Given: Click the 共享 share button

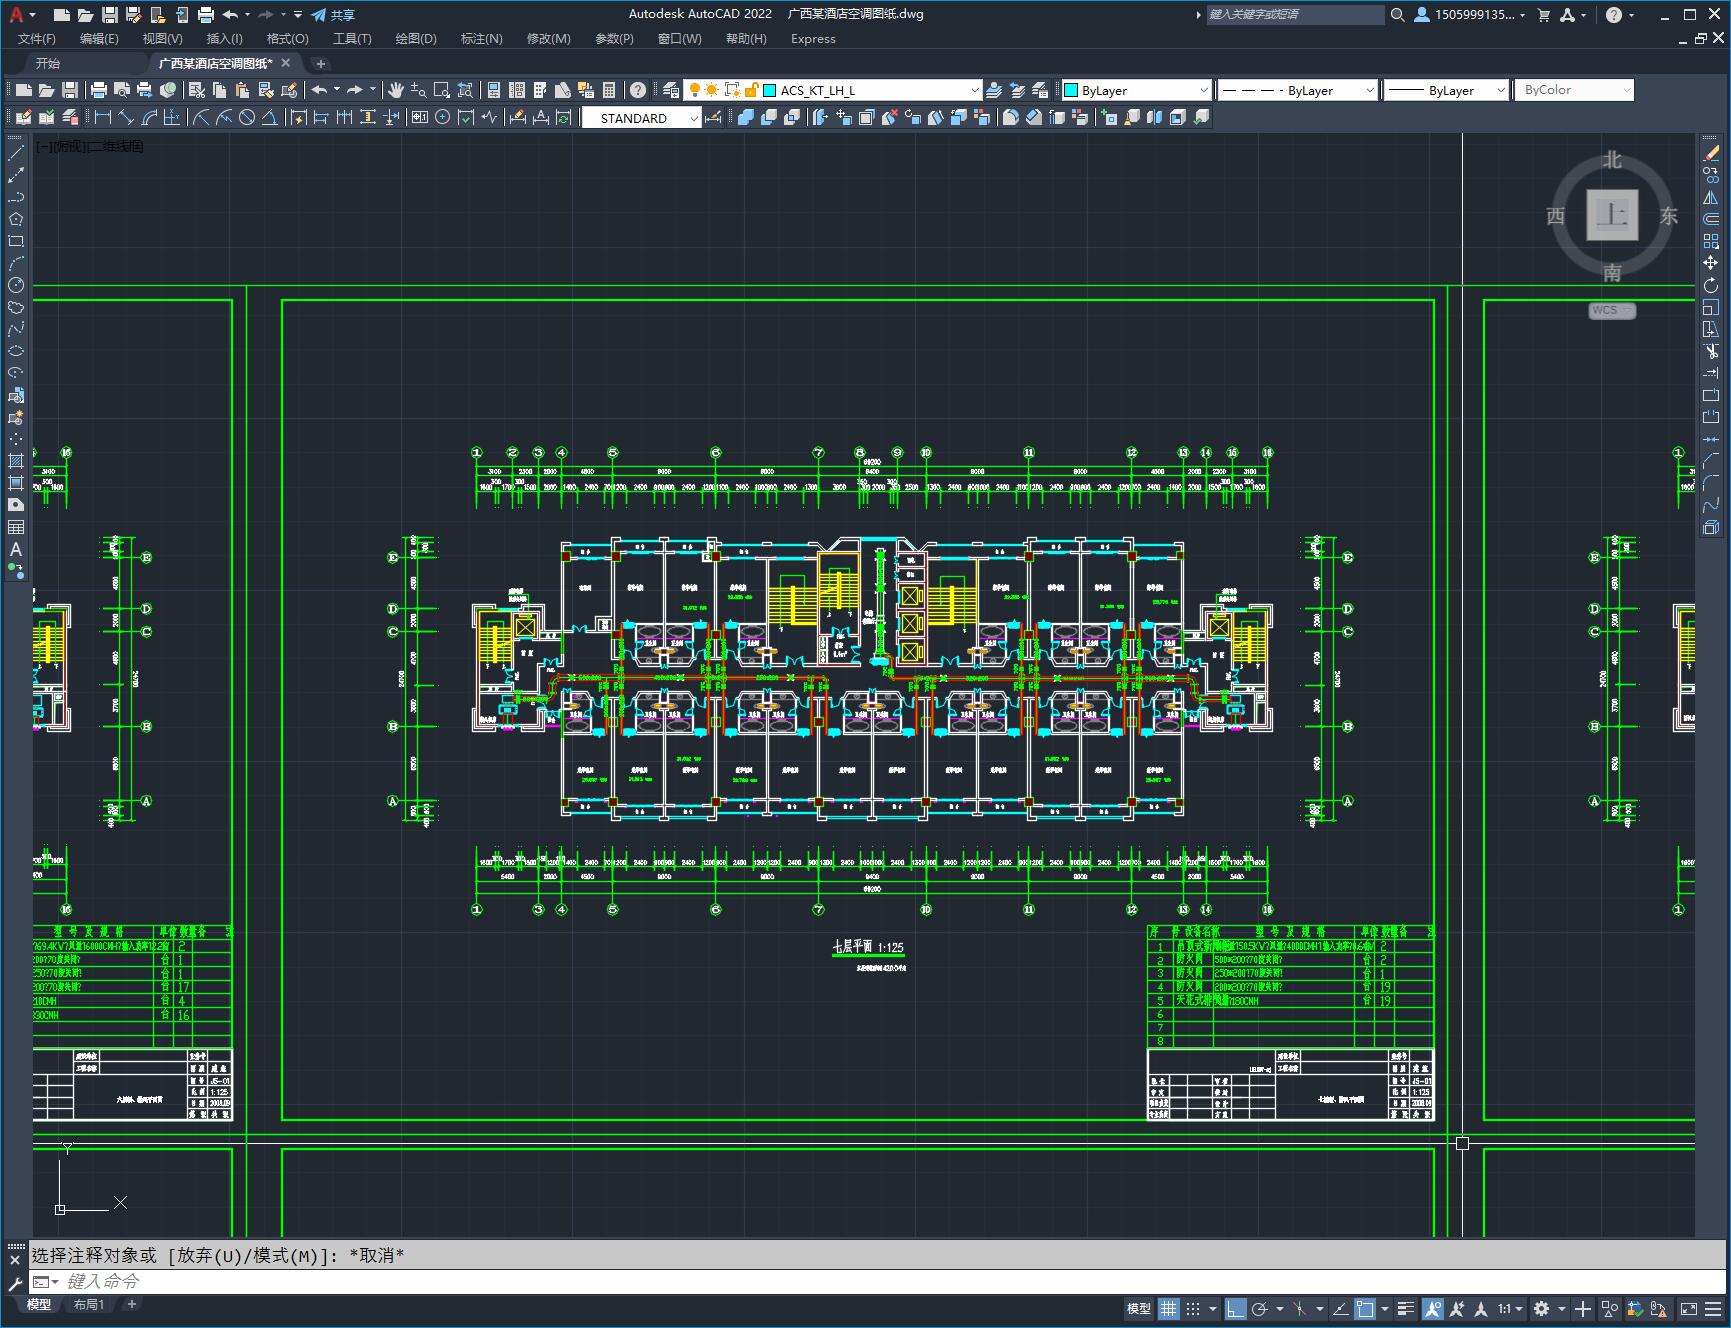Looking at the screenshot, I should click(333, 15).
